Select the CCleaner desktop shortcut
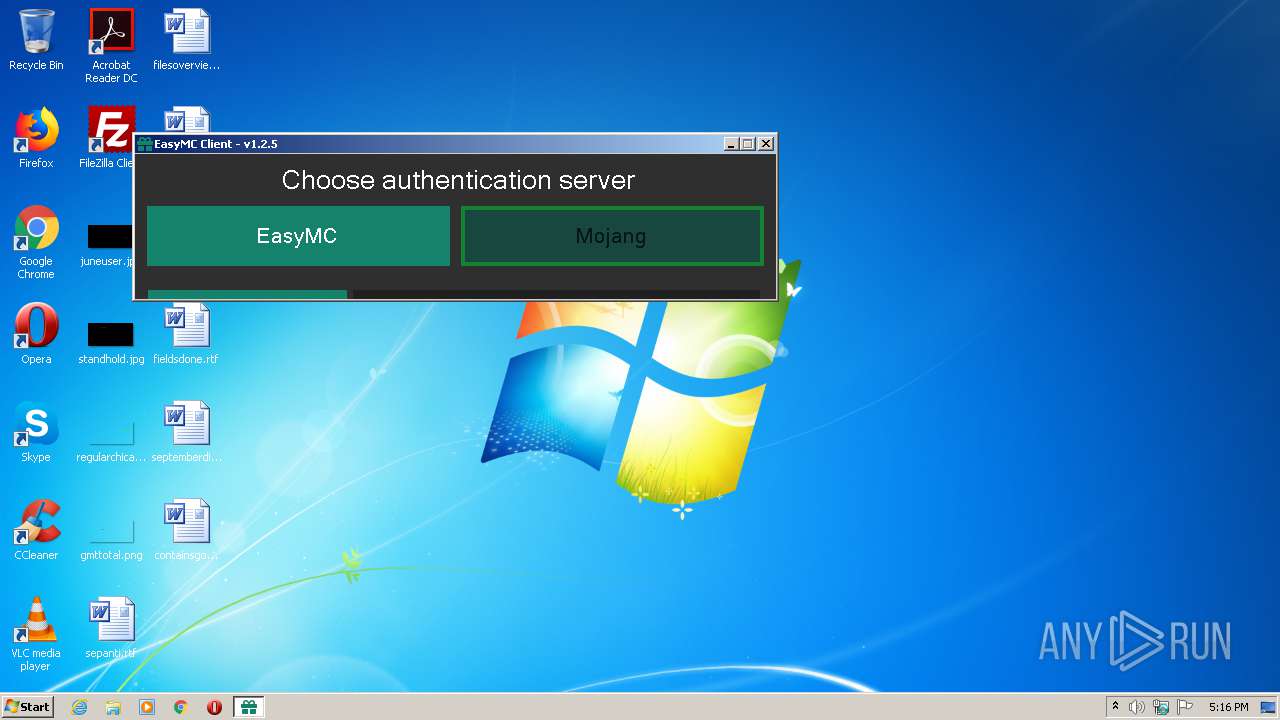1280x720 pixels. (36, 530)
